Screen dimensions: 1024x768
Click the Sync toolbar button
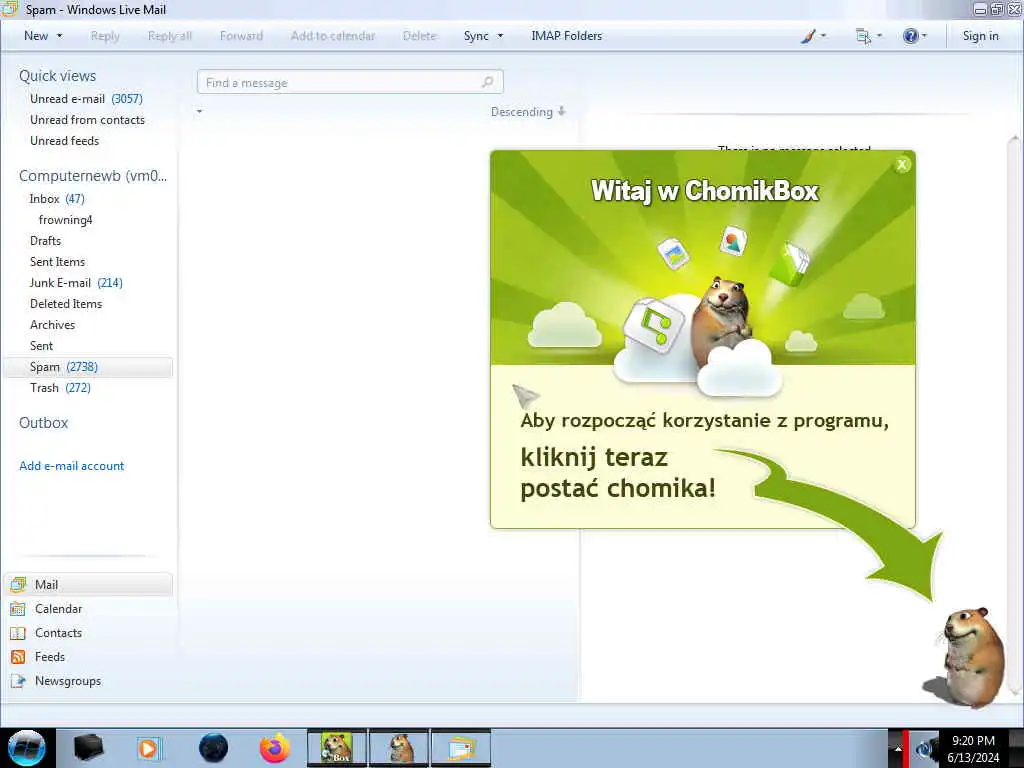pyautogui.click(x=476, y=36)
